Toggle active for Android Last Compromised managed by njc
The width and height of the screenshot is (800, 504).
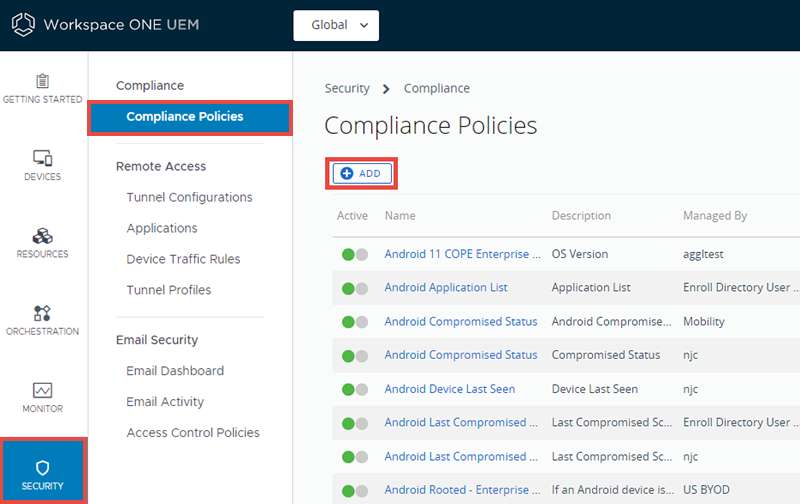coord(355,457)
